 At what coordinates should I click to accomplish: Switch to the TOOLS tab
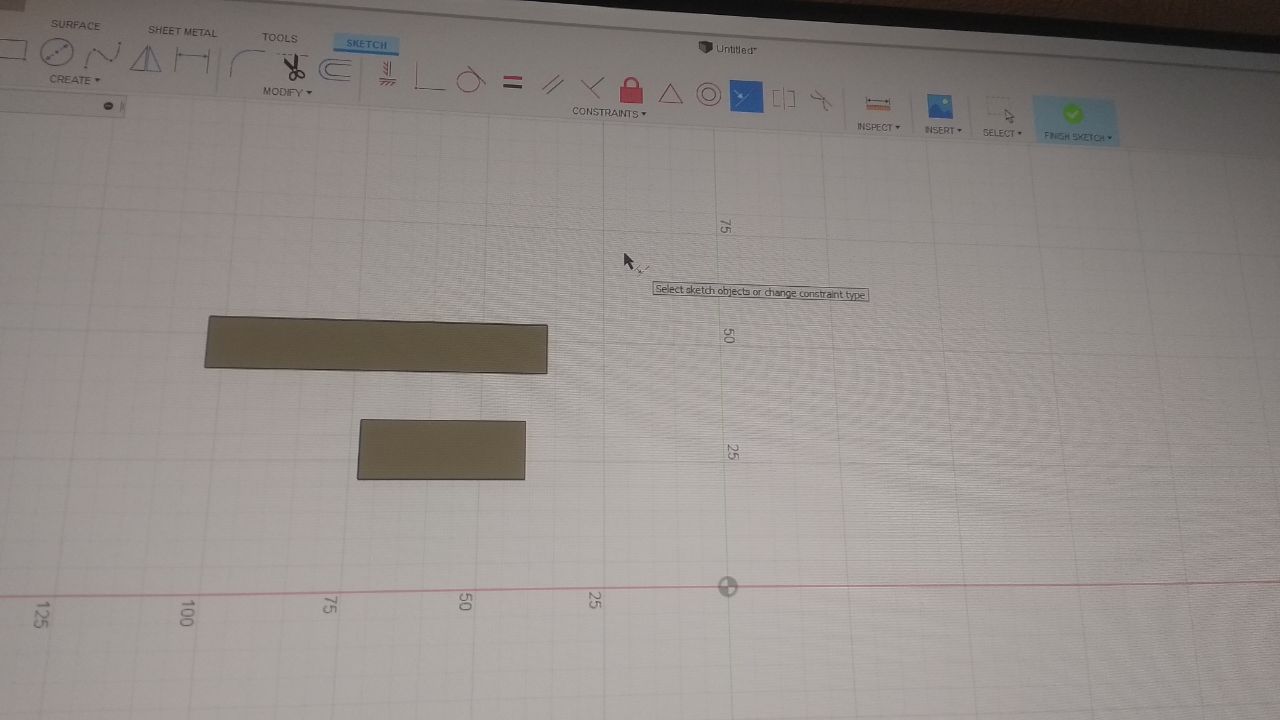280,37
